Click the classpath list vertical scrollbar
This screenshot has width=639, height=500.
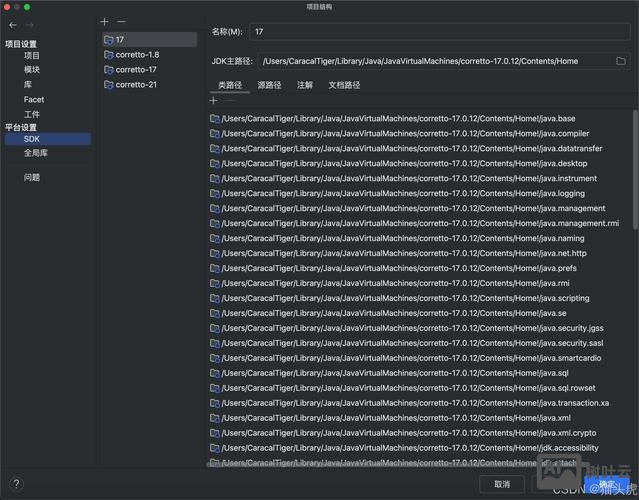point(635,169)
